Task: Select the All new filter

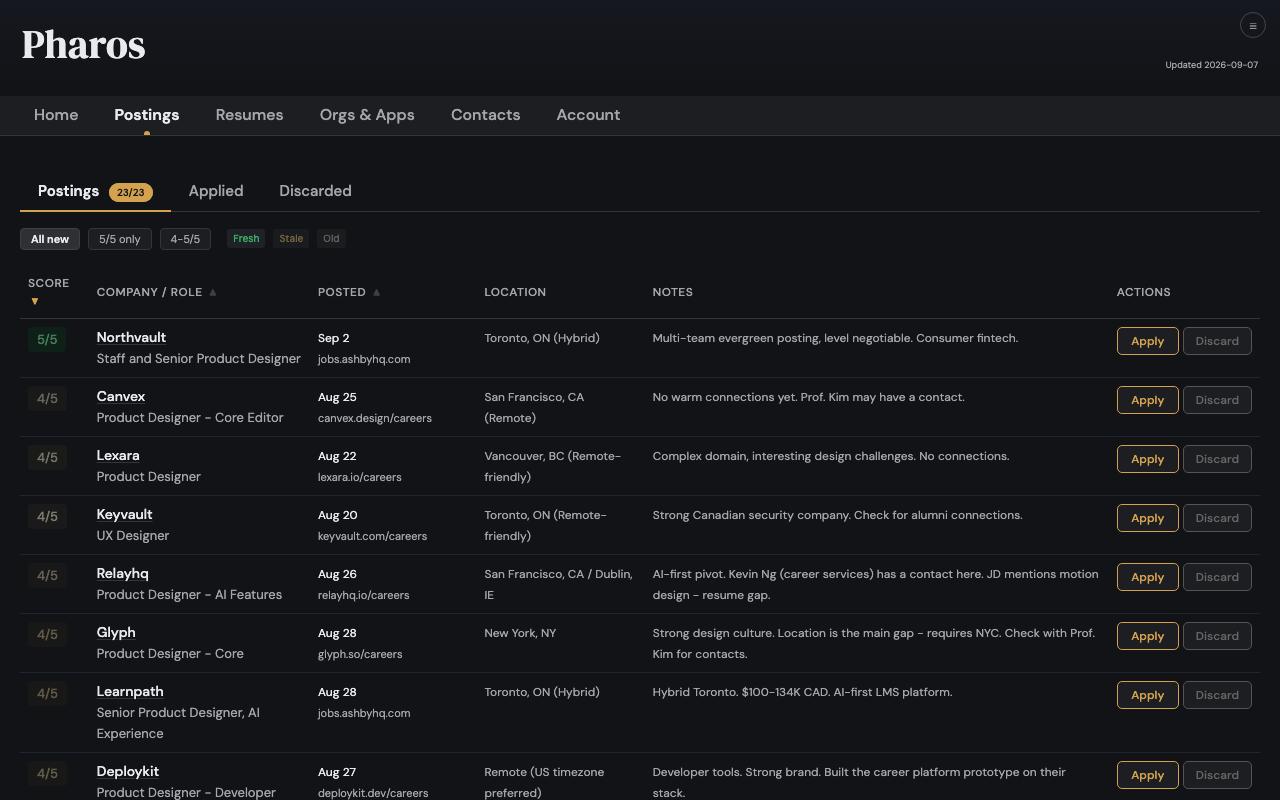Action: coord(50,239)
